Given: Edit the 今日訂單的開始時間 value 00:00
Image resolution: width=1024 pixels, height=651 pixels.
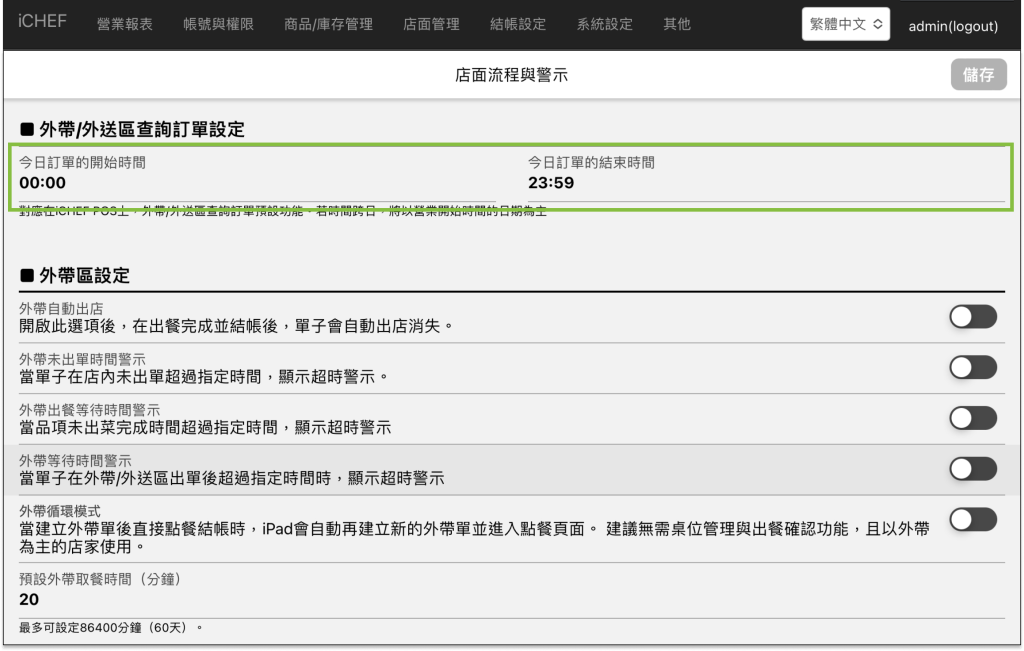Looking at the screenshot, I should [43, 183].
